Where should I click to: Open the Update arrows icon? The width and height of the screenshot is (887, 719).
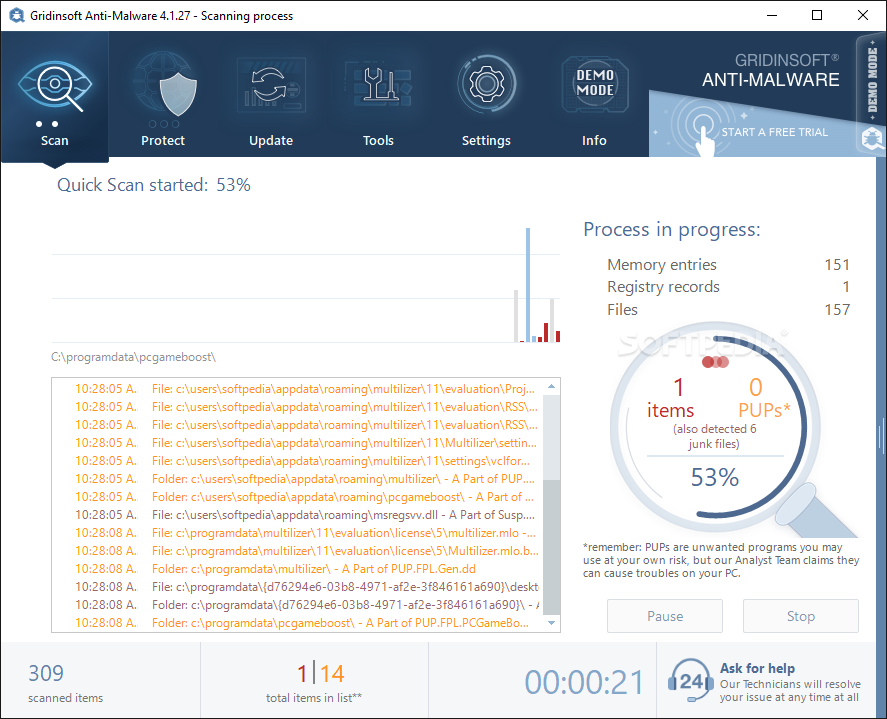pos(272,85)
